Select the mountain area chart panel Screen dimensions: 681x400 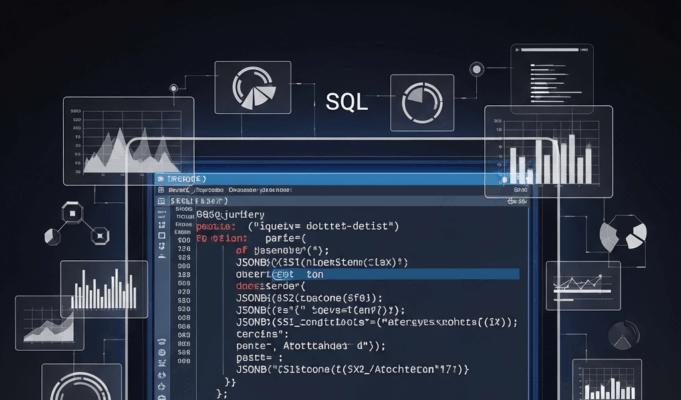tap(129, 141)
